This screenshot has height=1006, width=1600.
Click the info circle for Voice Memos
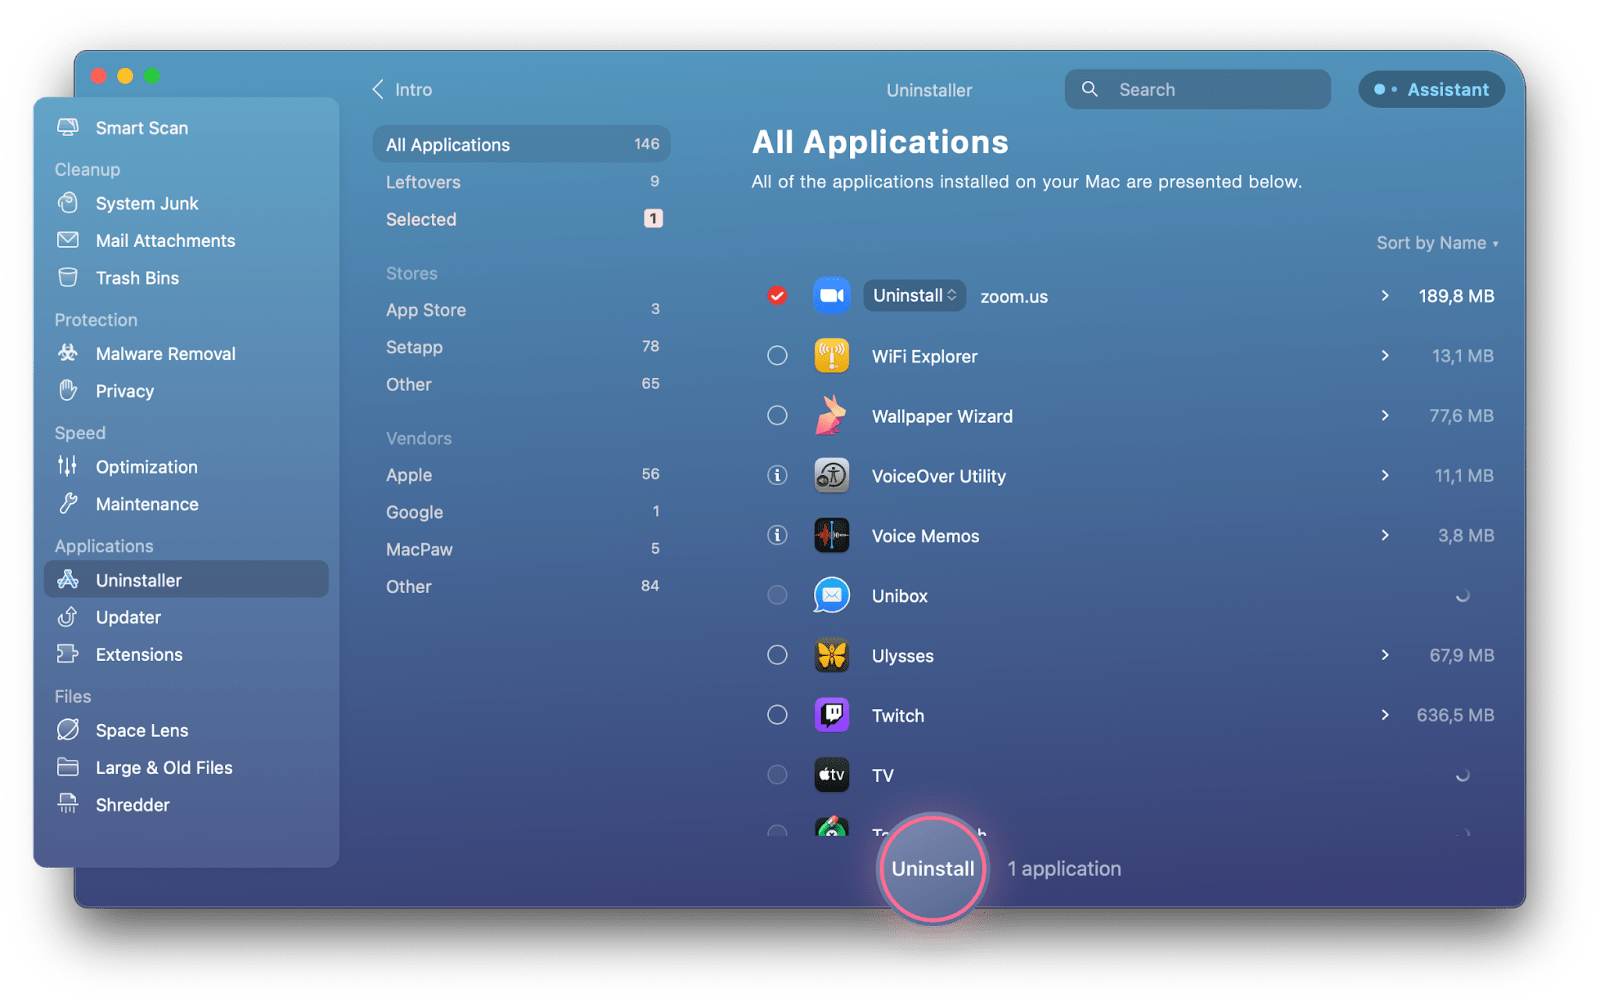pos(777,535)
